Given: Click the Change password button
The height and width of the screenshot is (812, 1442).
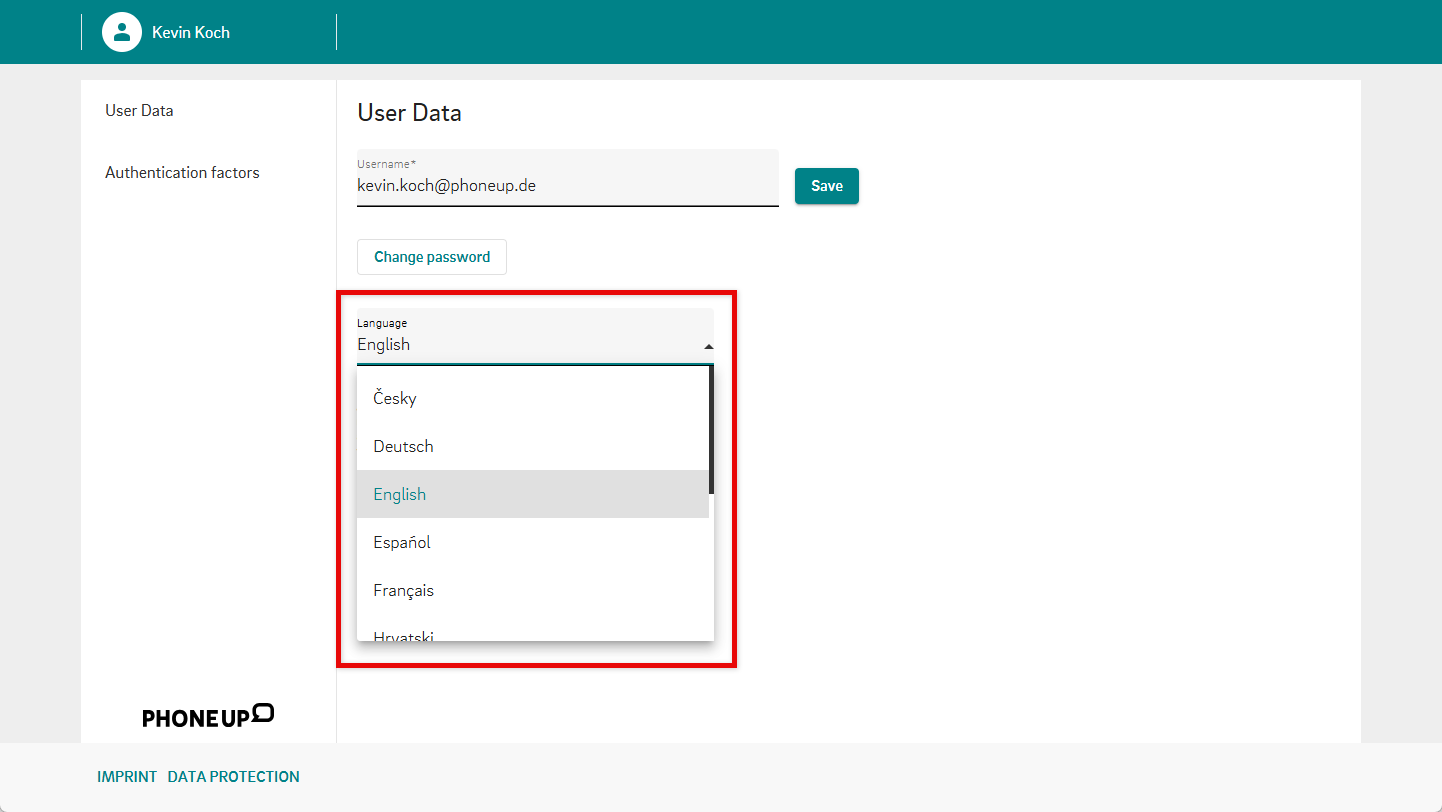Looking at the screenshot, I should pyautogui.click(x=432, y=257).
